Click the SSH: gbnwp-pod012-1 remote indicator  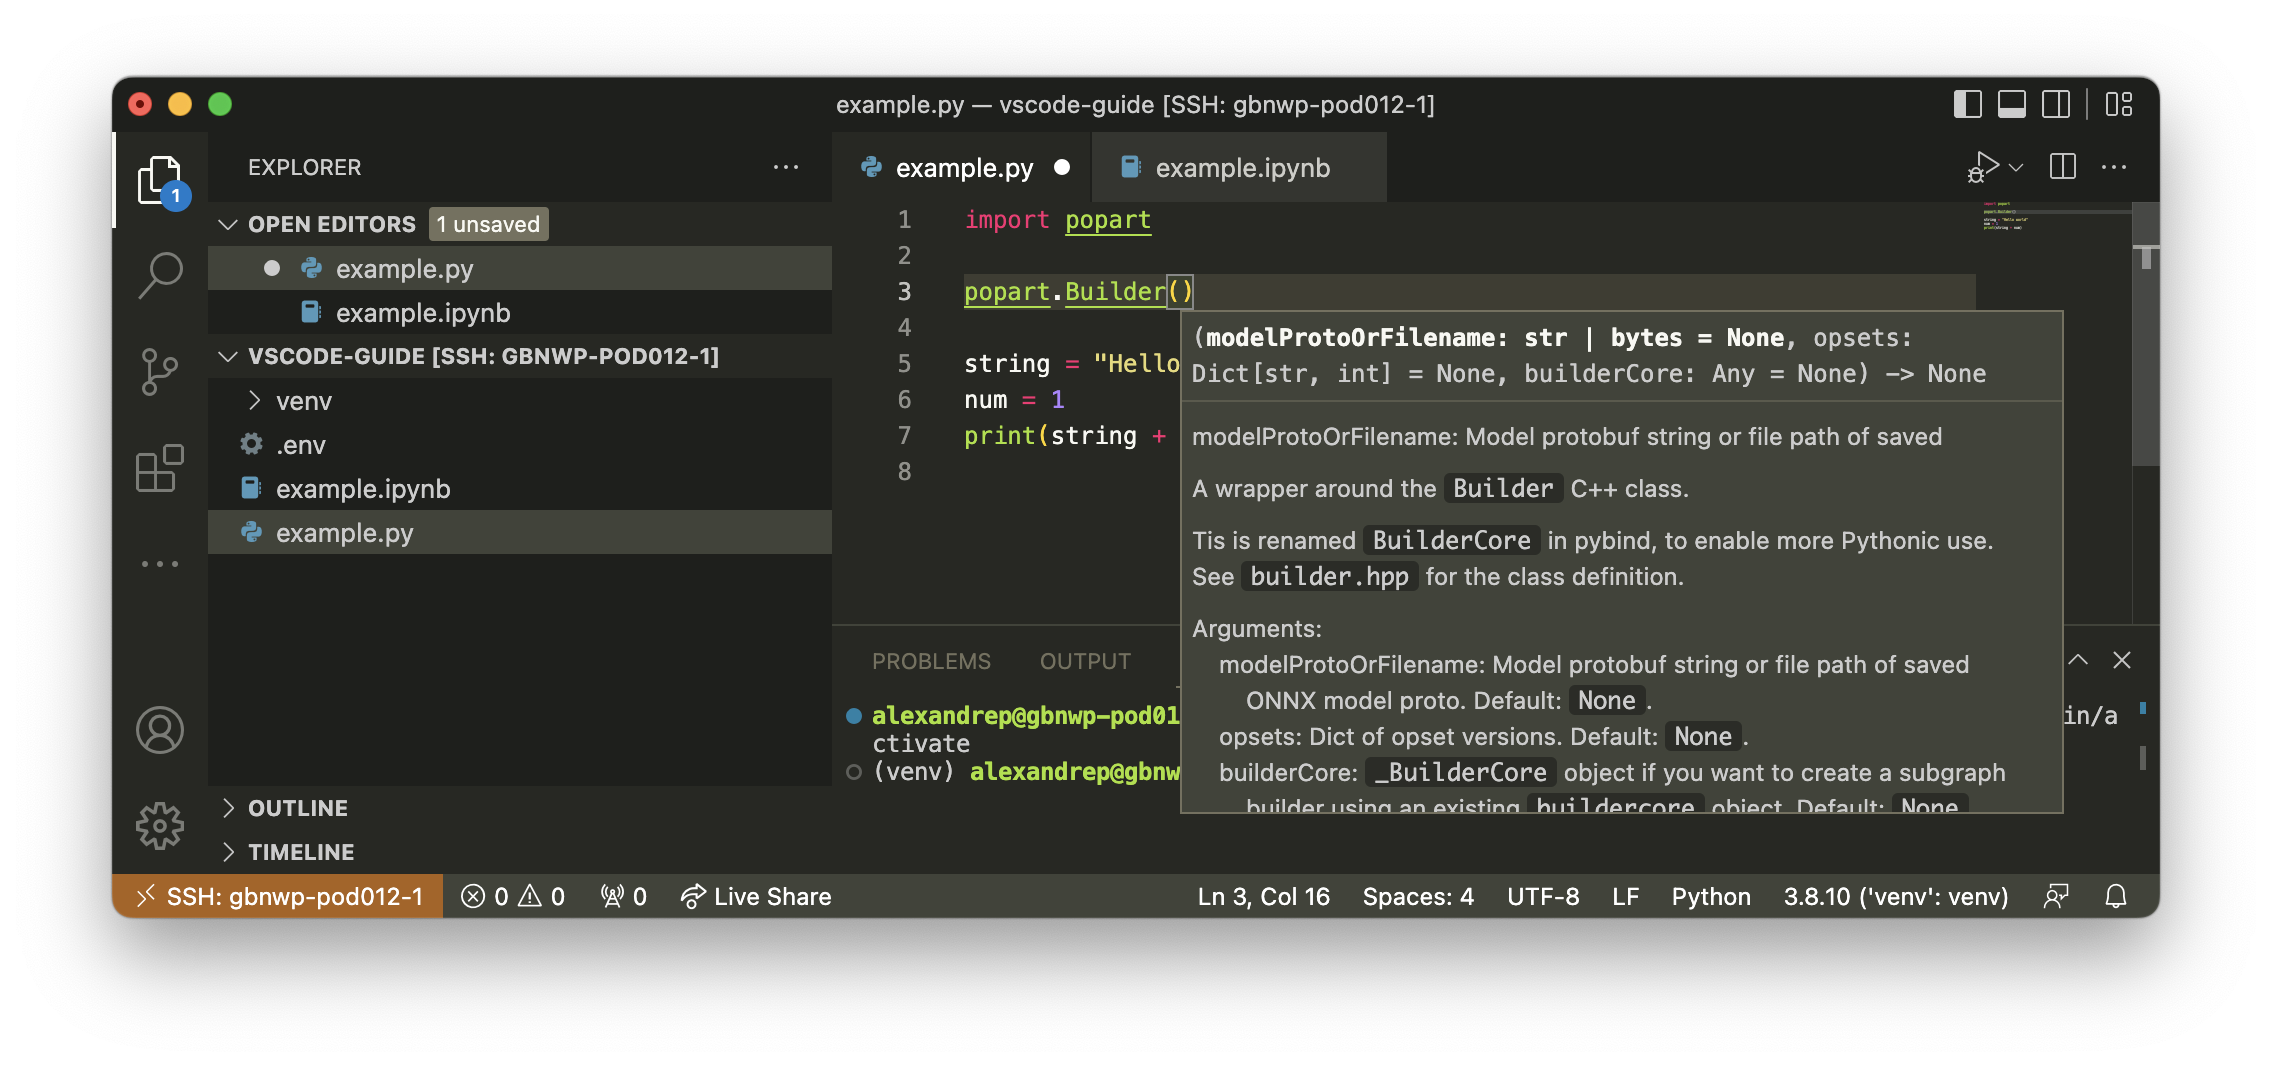(277, 896)
